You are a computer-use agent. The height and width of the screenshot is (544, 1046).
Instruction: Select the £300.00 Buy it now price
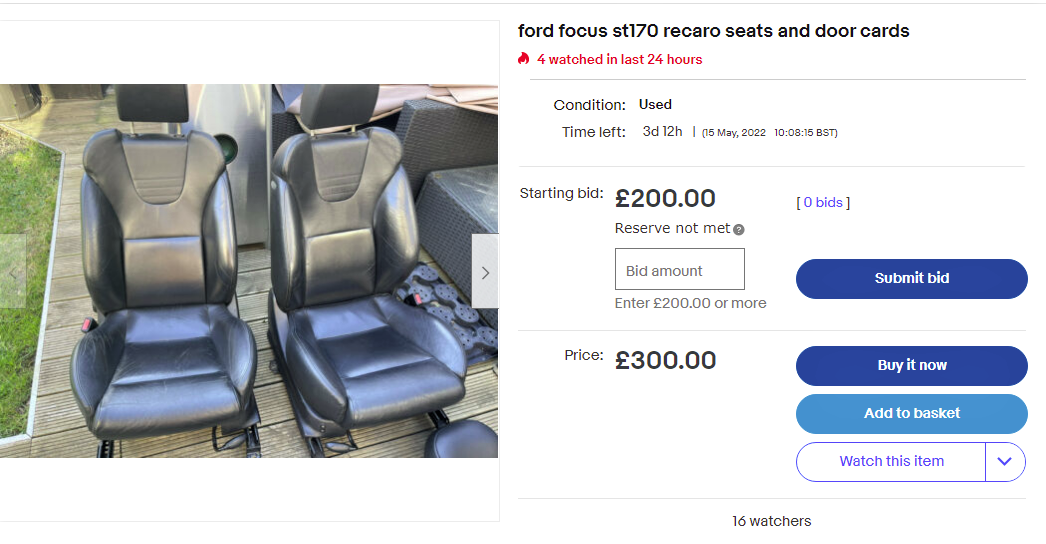[x=665, y=361]
